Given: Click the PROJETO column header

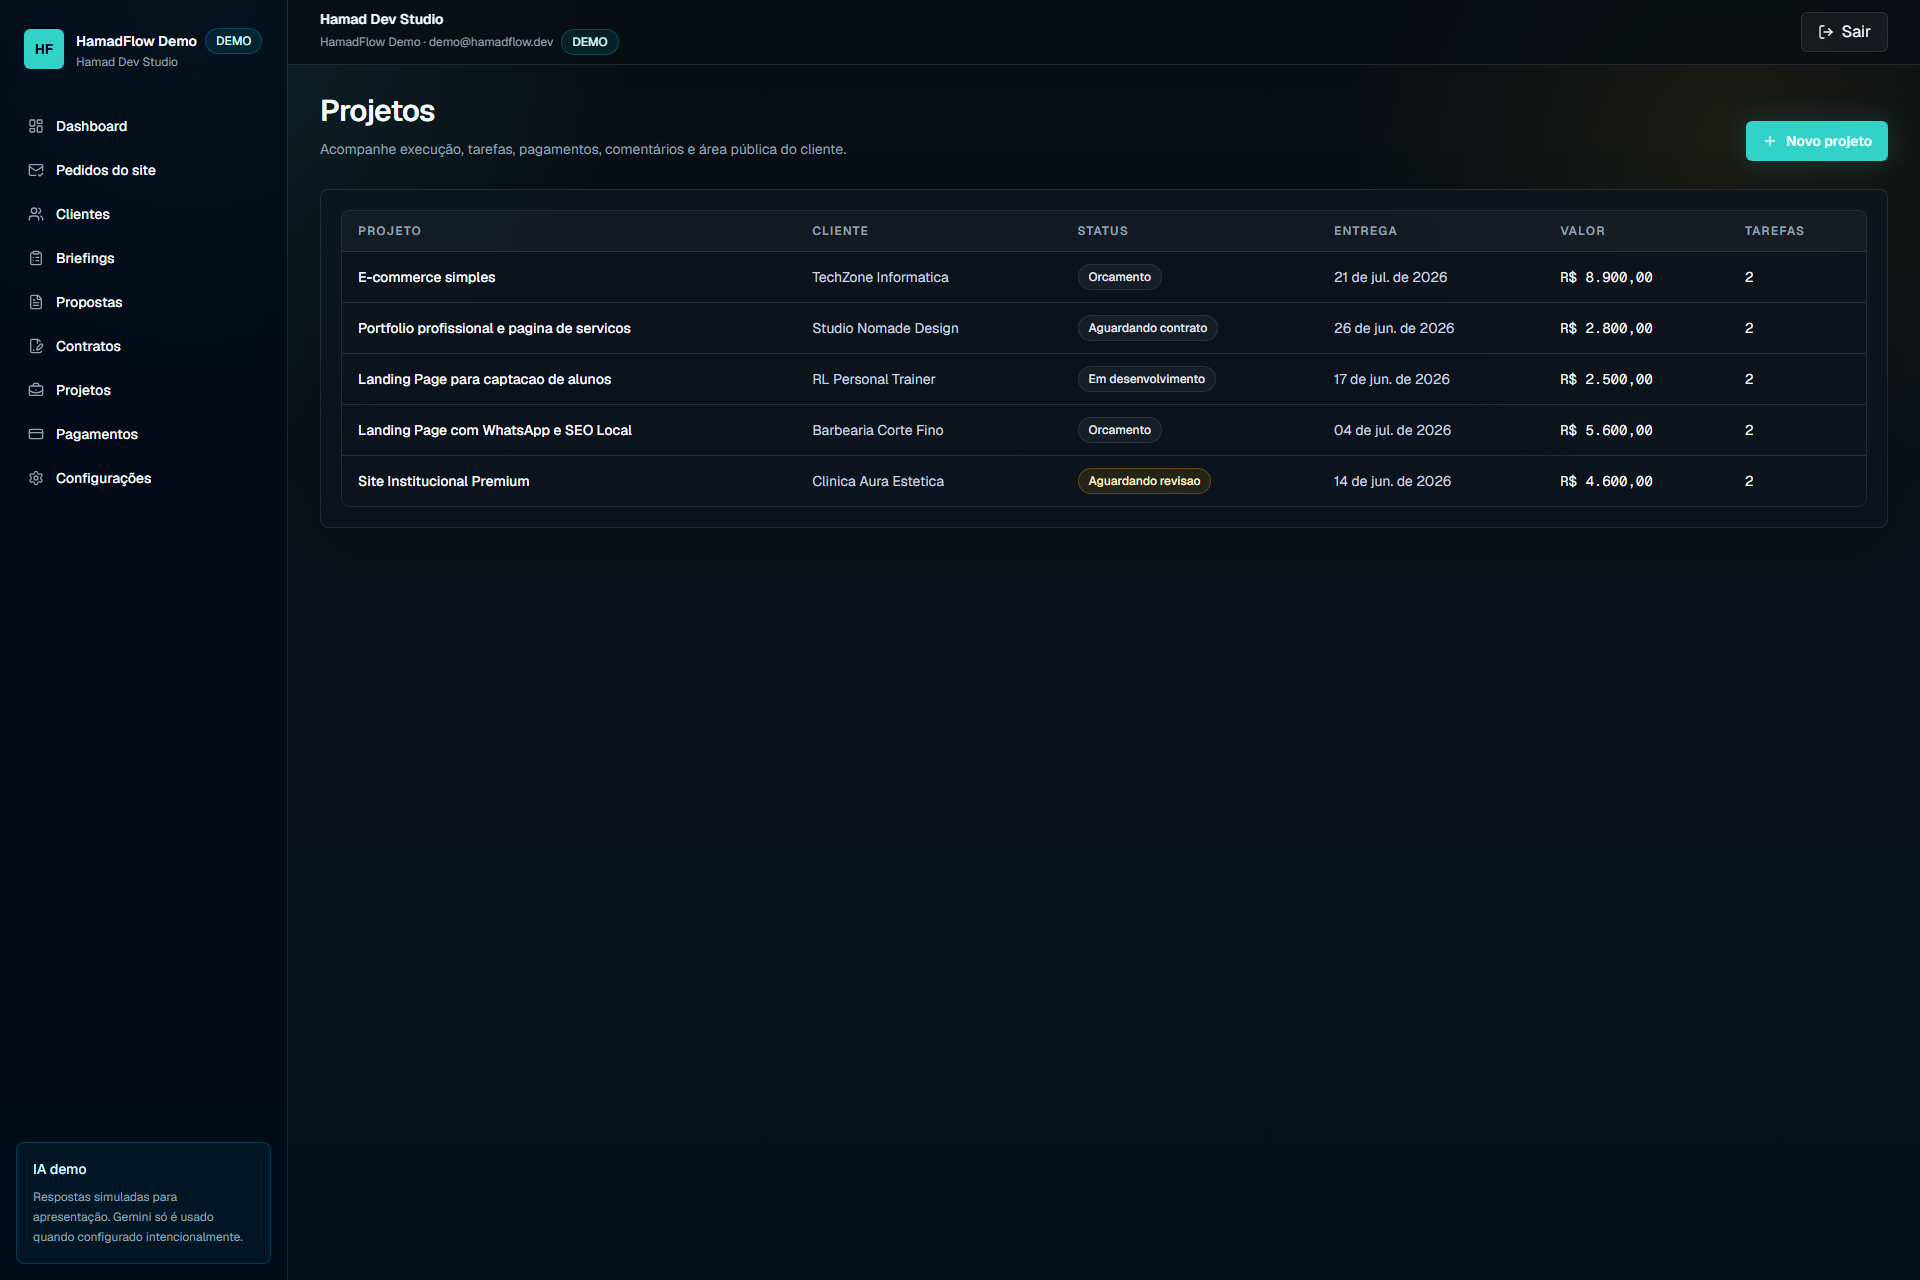Looking at the screenshot, I should pyautogui.click(x=389, y=231).
